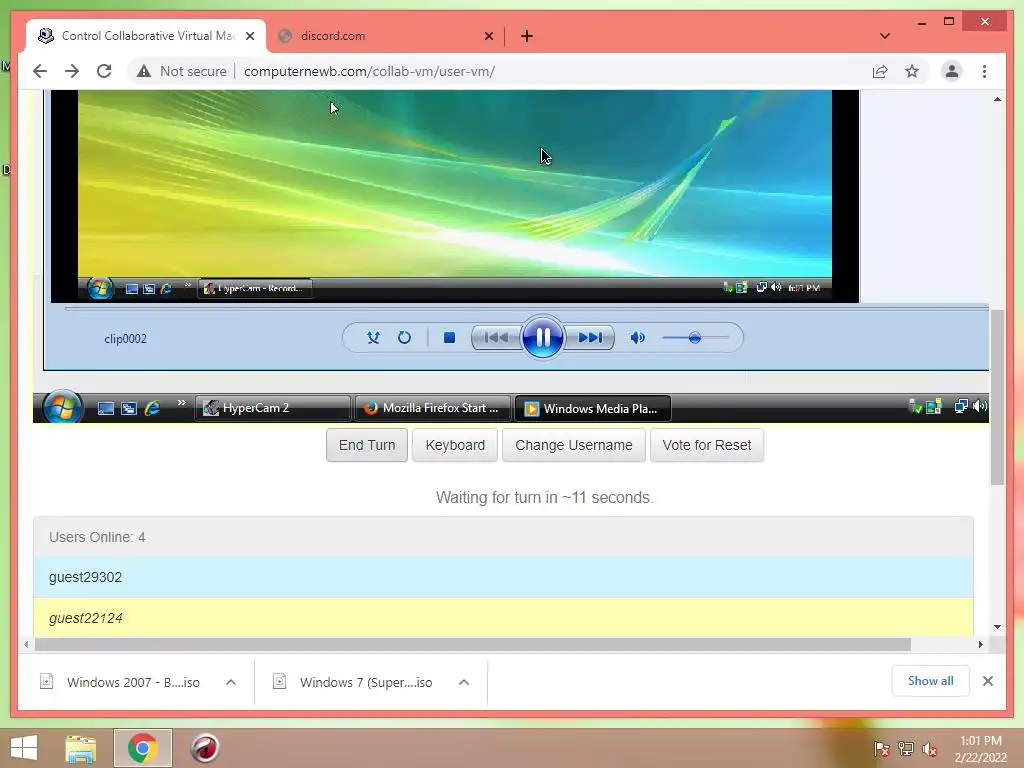Click the VM tray volume speaker icon
The height and width of the screenshot is (768, 1024).
pyautogui.click(x=980, y=406)
